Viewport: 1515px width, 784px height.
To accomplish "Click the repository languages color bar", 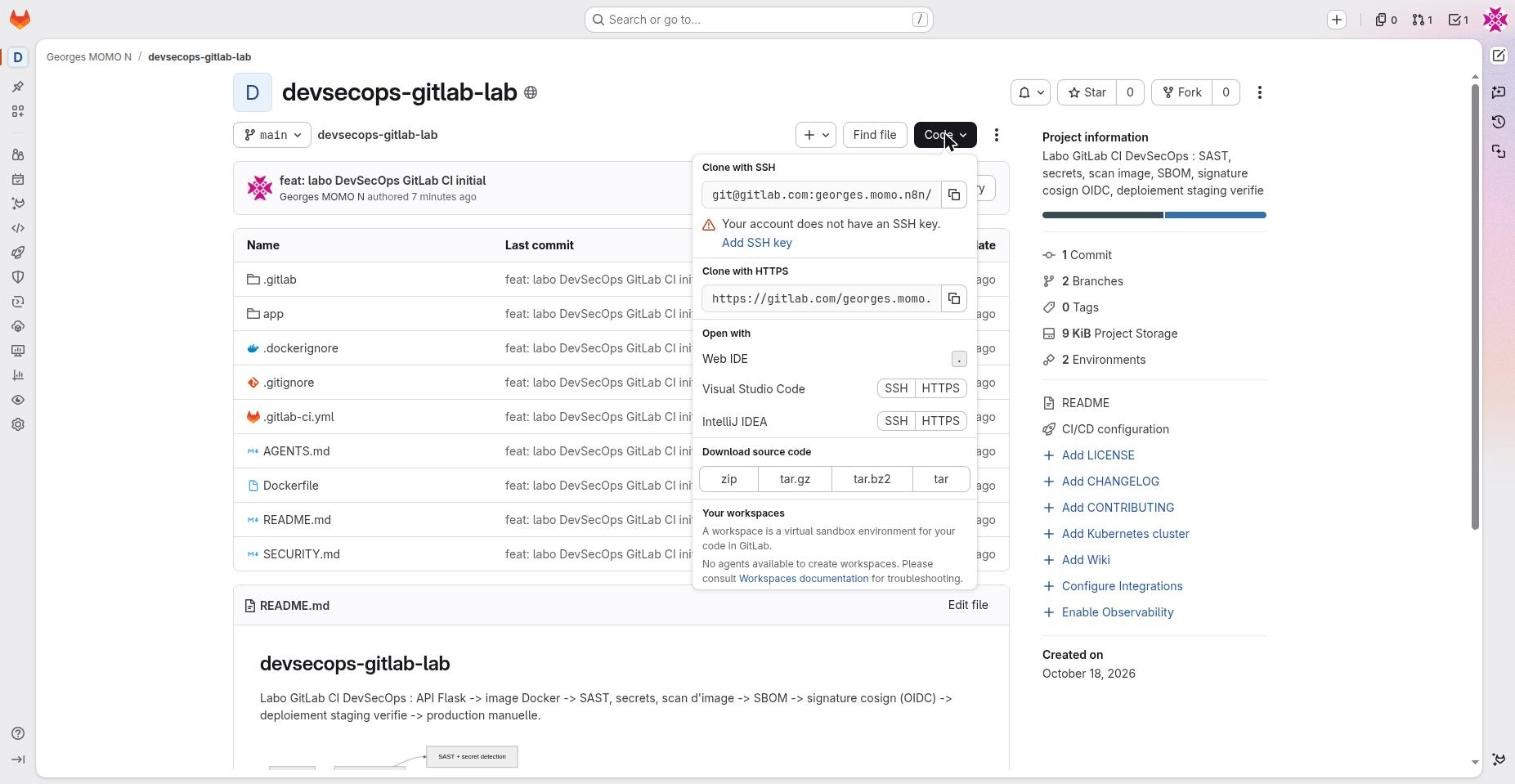I will pos(1154,215).
